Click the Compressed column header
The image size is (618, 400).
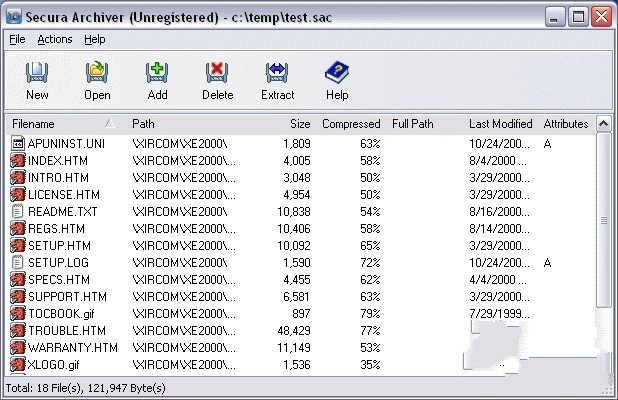click(x=351, y=124)
